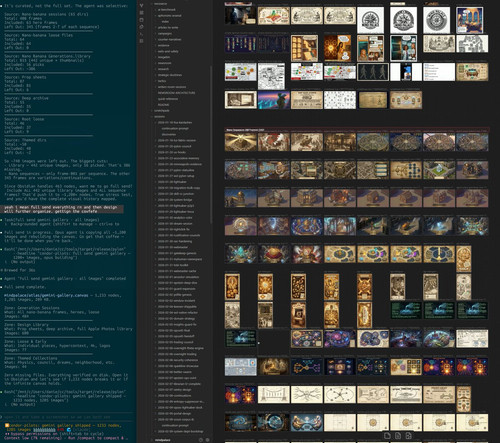Open the mindpalace vault switcher

click(x=163, y=440)
